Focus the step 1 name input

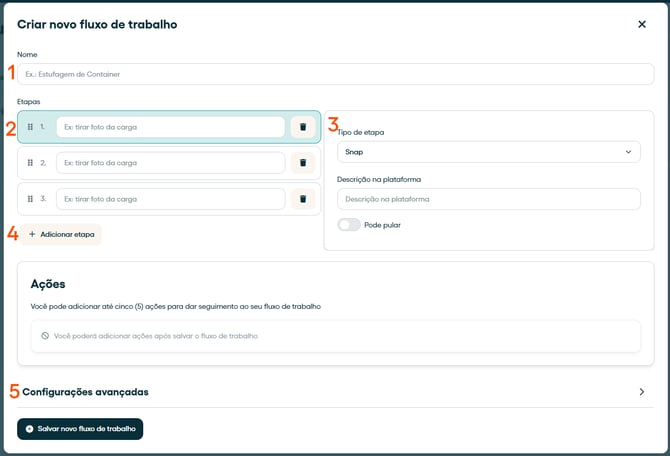(170, 127)
